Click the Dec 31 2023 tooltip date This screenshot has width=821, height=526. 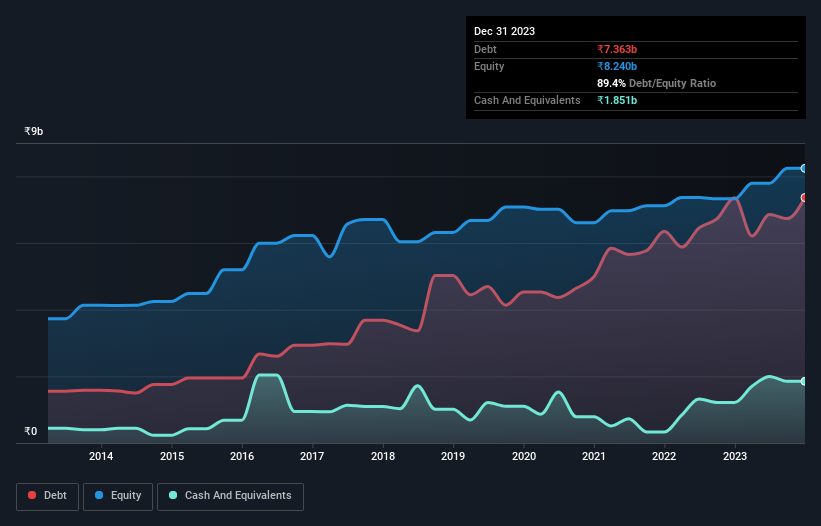click(504, 31)
